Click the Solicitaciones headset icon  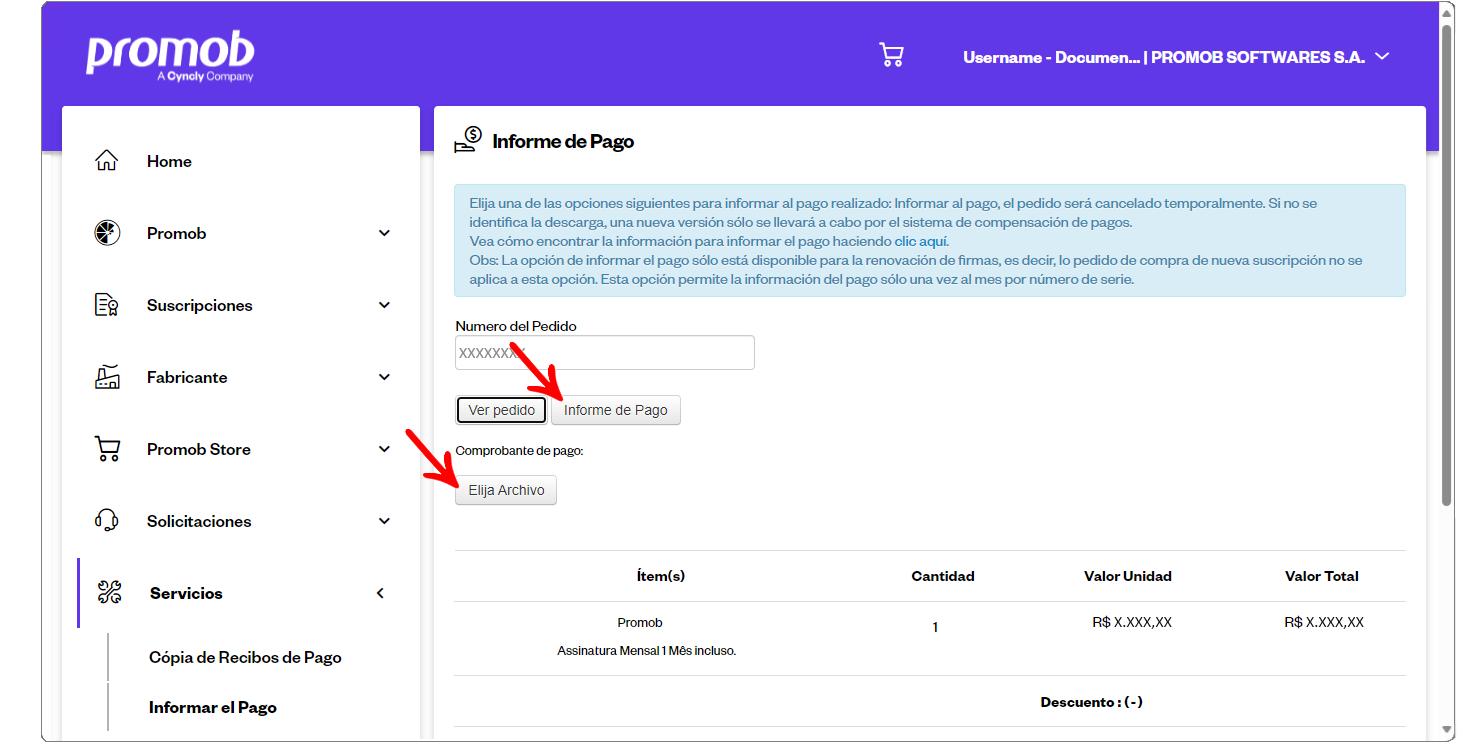[107, 521]
